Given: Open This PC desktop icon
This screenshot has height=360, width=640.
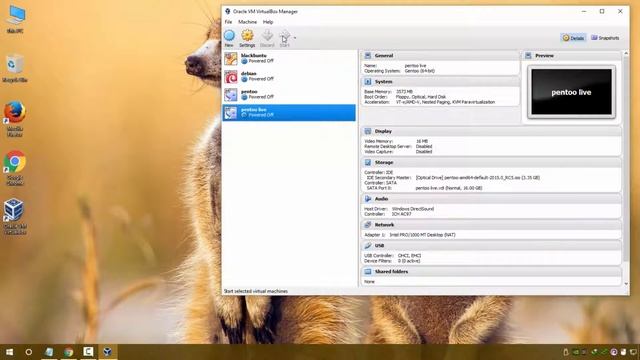Looking at the screenshot, I should pos(15,19).
